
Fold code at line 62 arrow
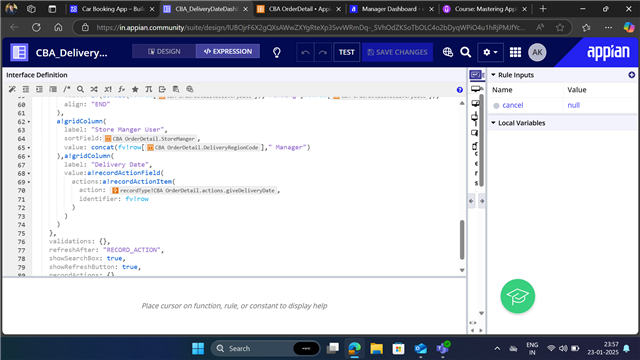tap(29, 122)
